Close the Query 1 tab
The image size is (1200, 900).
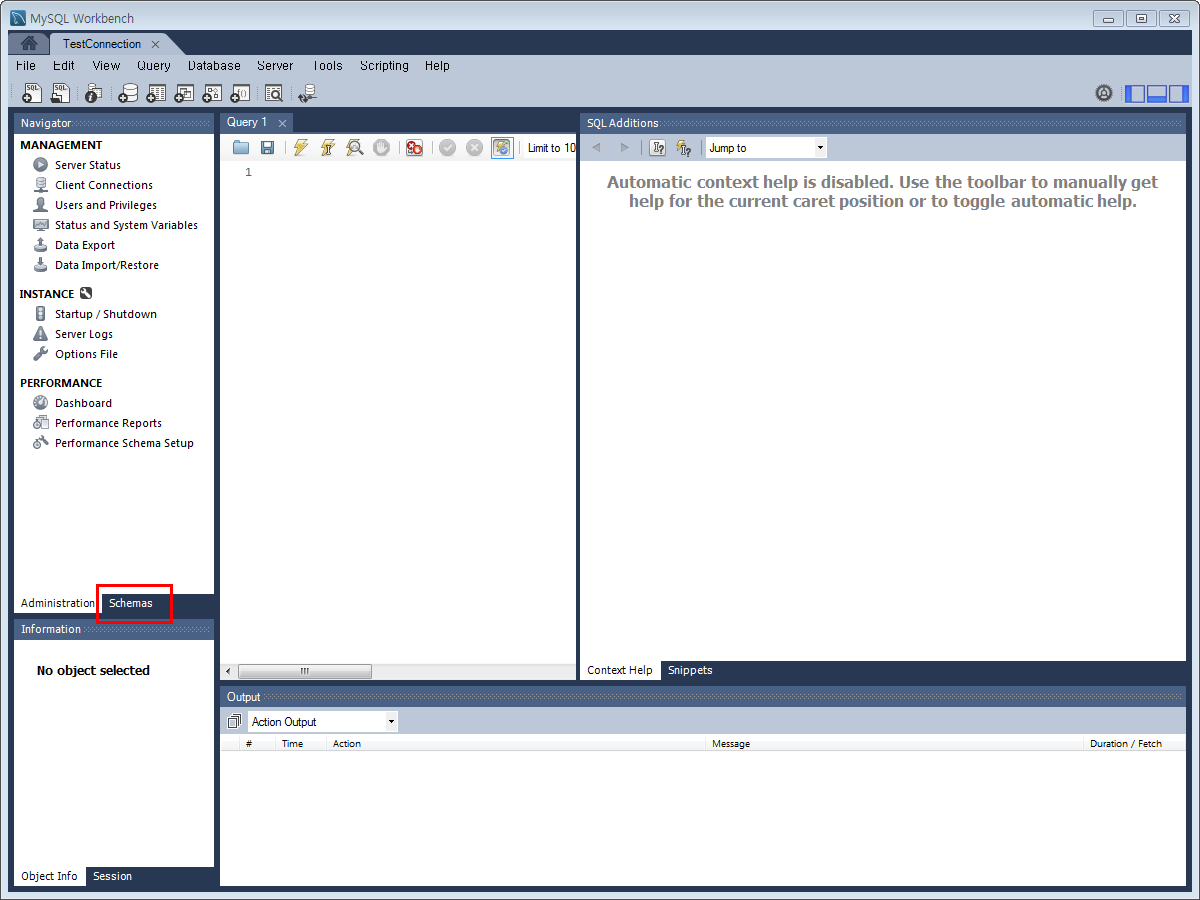pos(282,123)
